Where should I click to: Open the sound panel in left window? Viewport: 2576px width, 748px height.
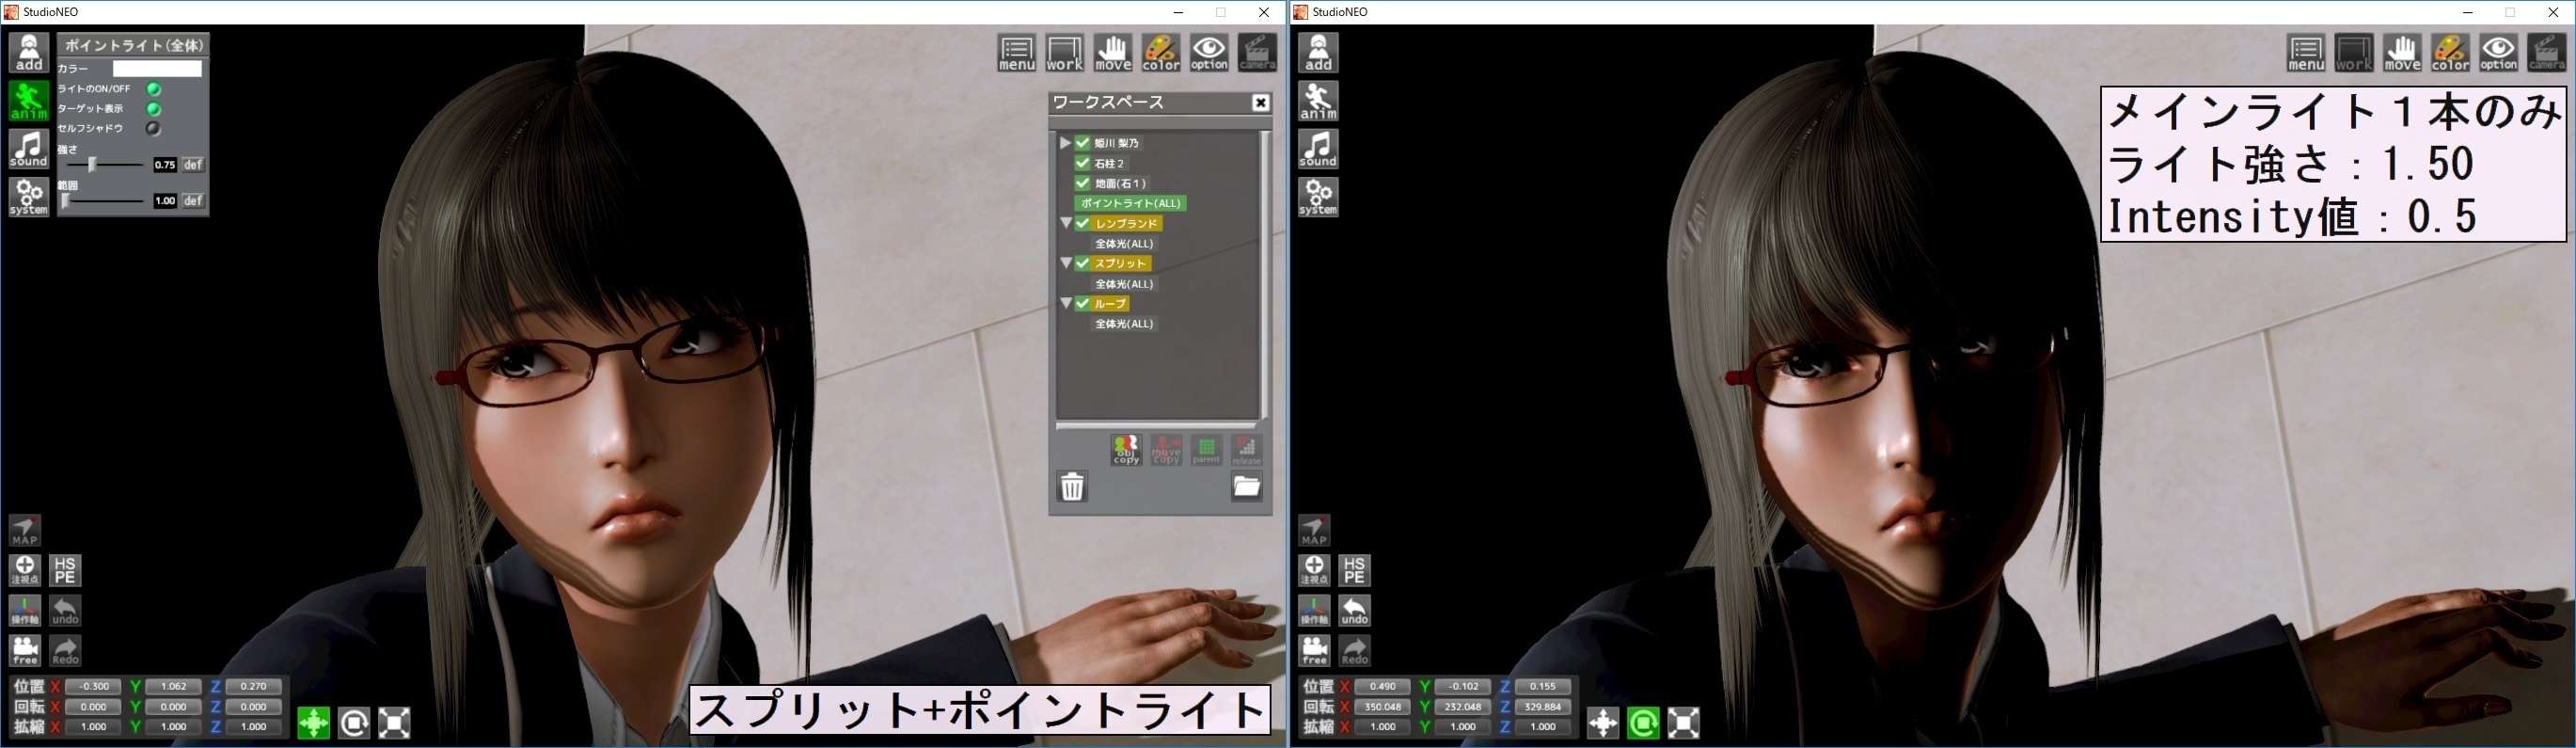29,149
